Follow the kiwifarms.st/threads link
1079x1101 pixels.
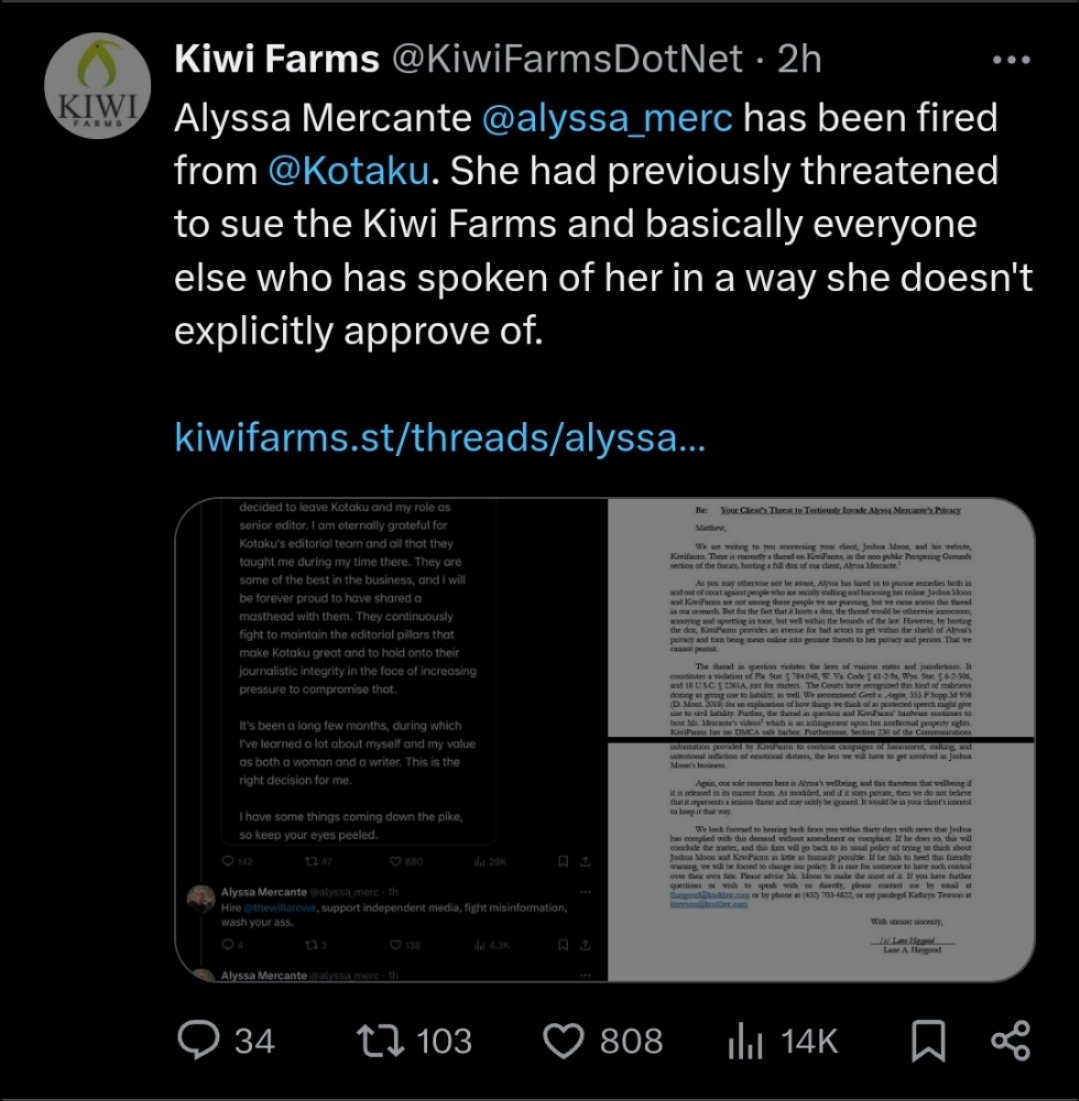coord(439,437)
